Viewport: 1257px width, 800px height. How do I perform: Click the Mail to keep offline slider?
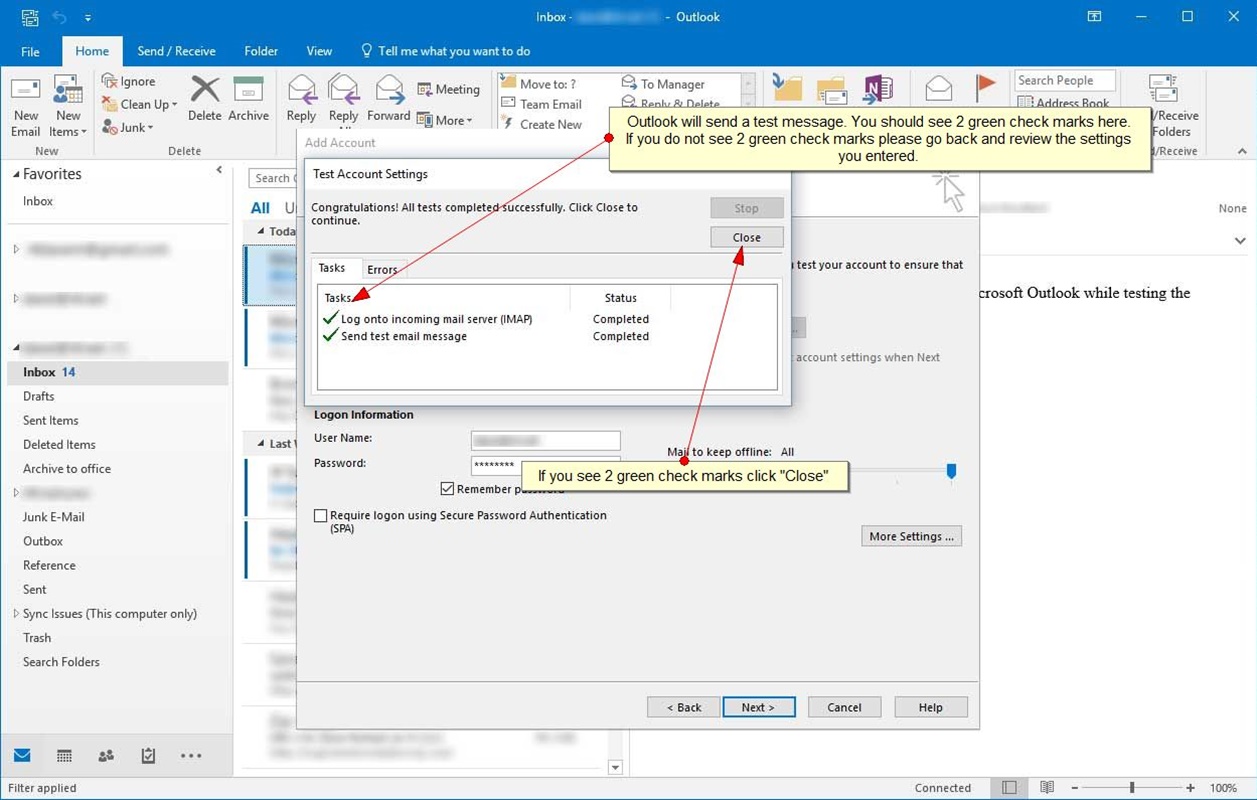tap(951, 470)
